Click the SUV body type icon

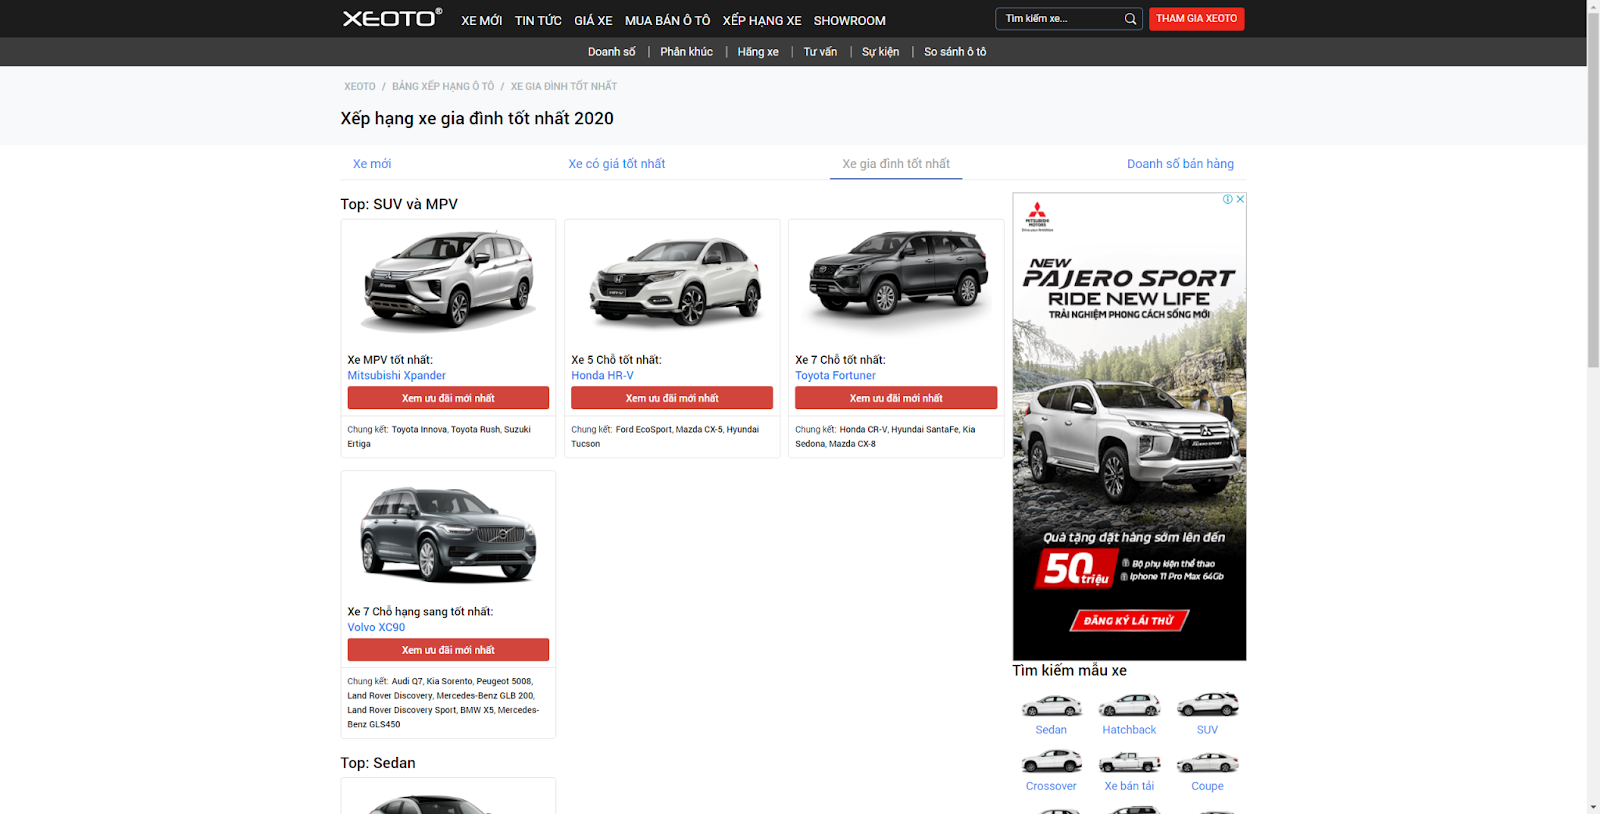[x=1207, y=706]
